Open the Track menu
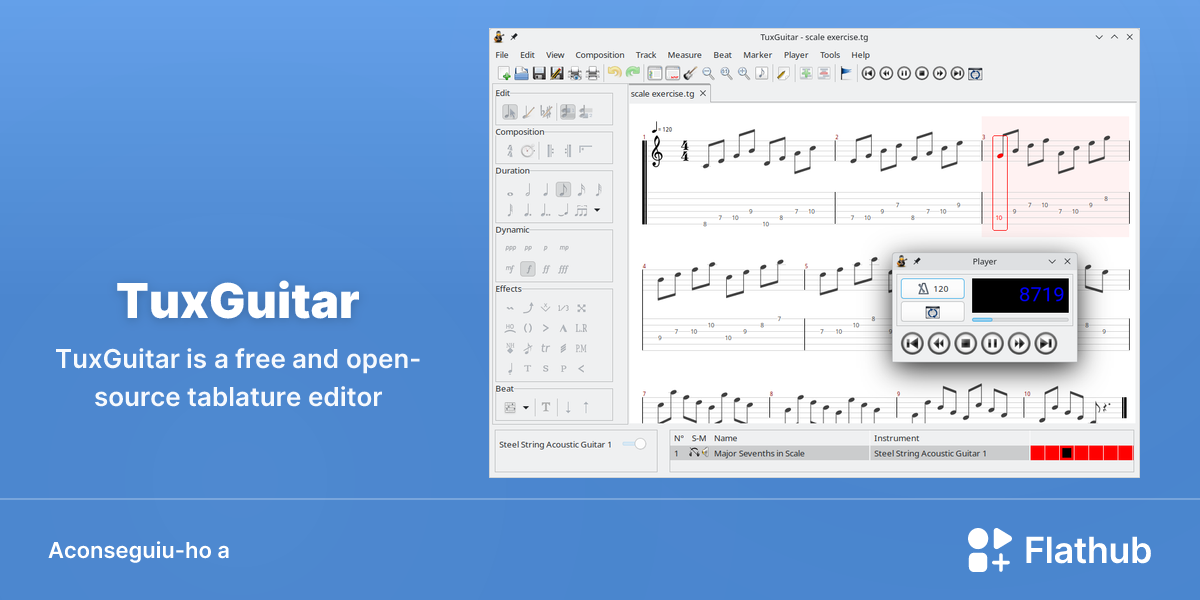 point(646,55)
